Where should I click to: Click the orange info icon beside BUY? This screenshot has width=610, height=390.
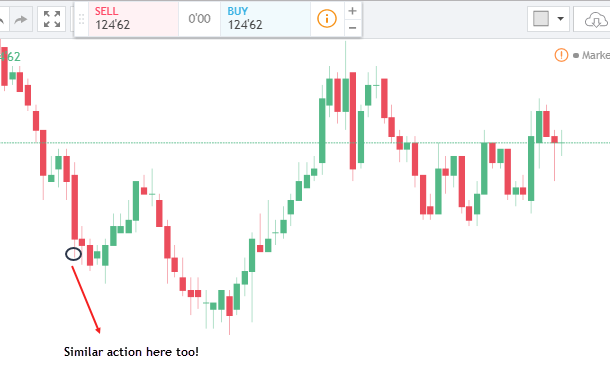coord(327,18)
